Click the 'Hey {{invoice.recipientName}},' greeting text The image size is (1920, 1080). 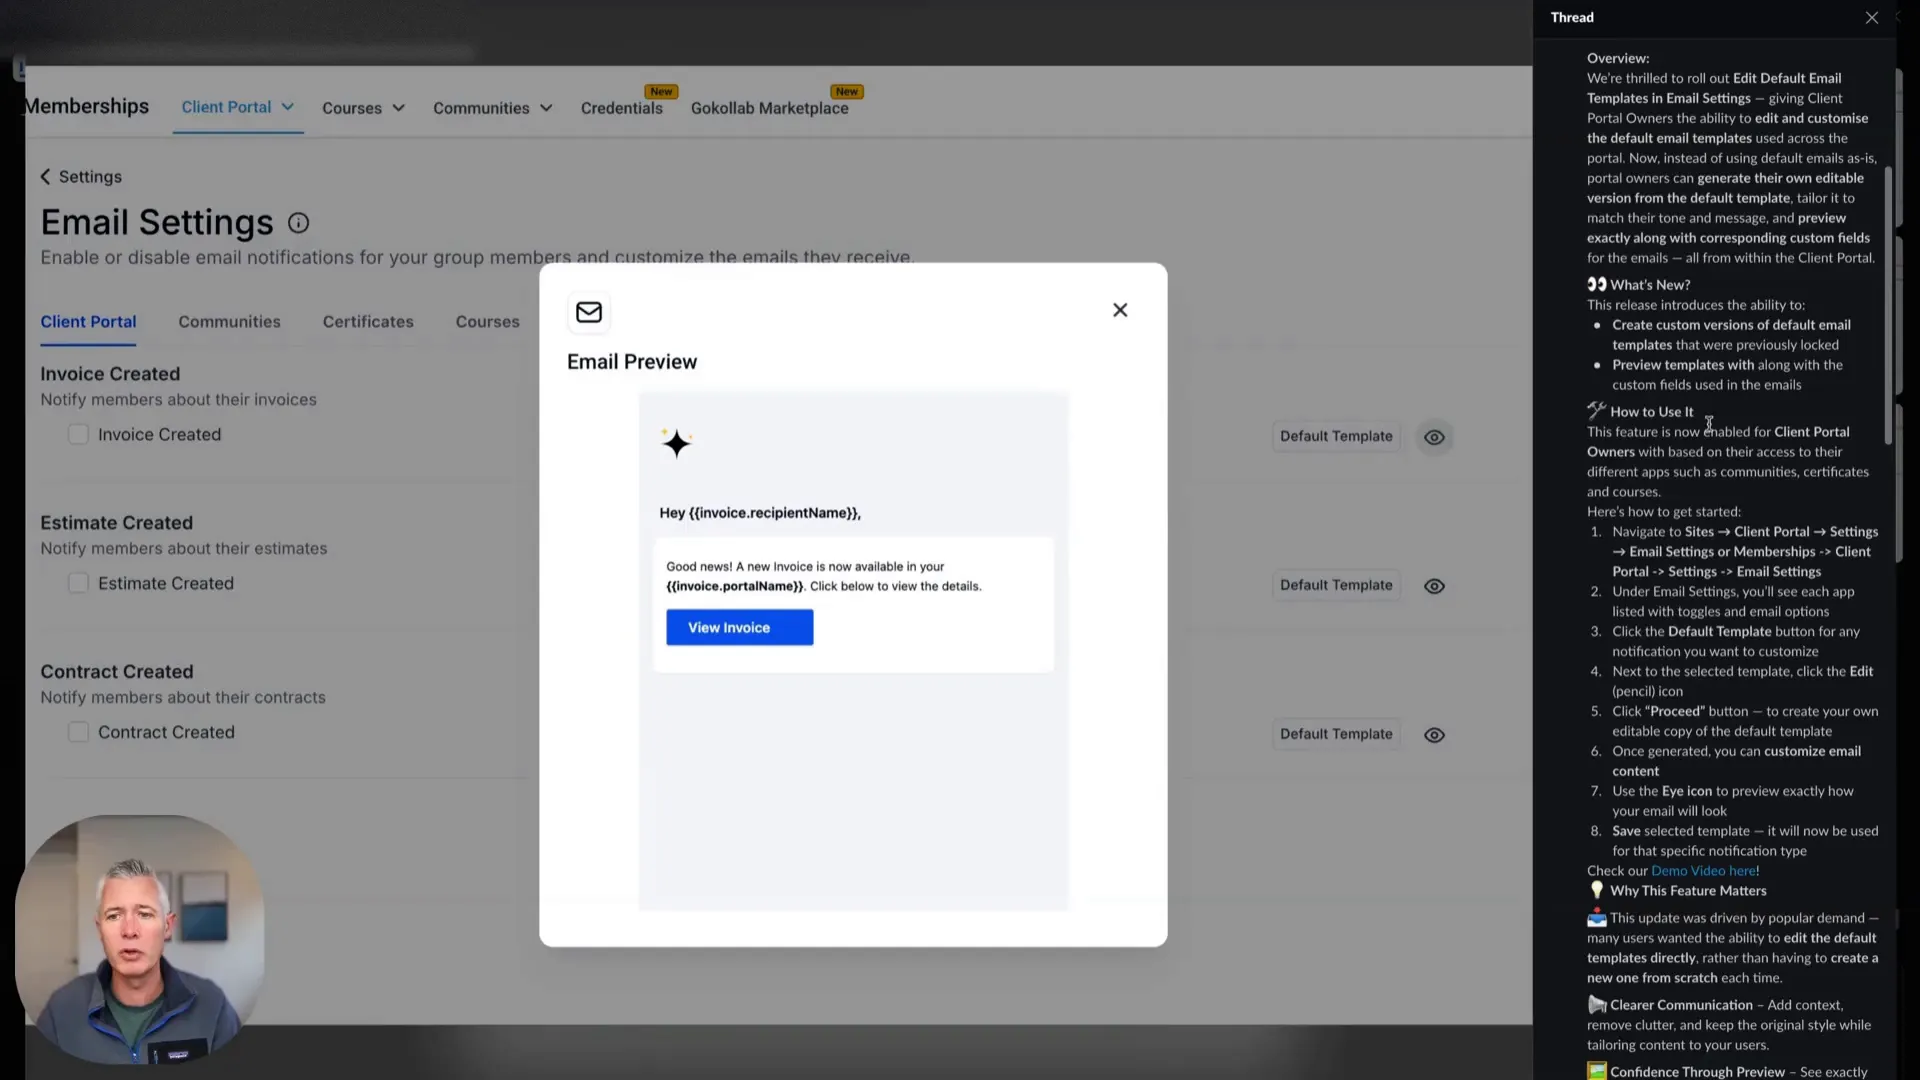point(760,513)
